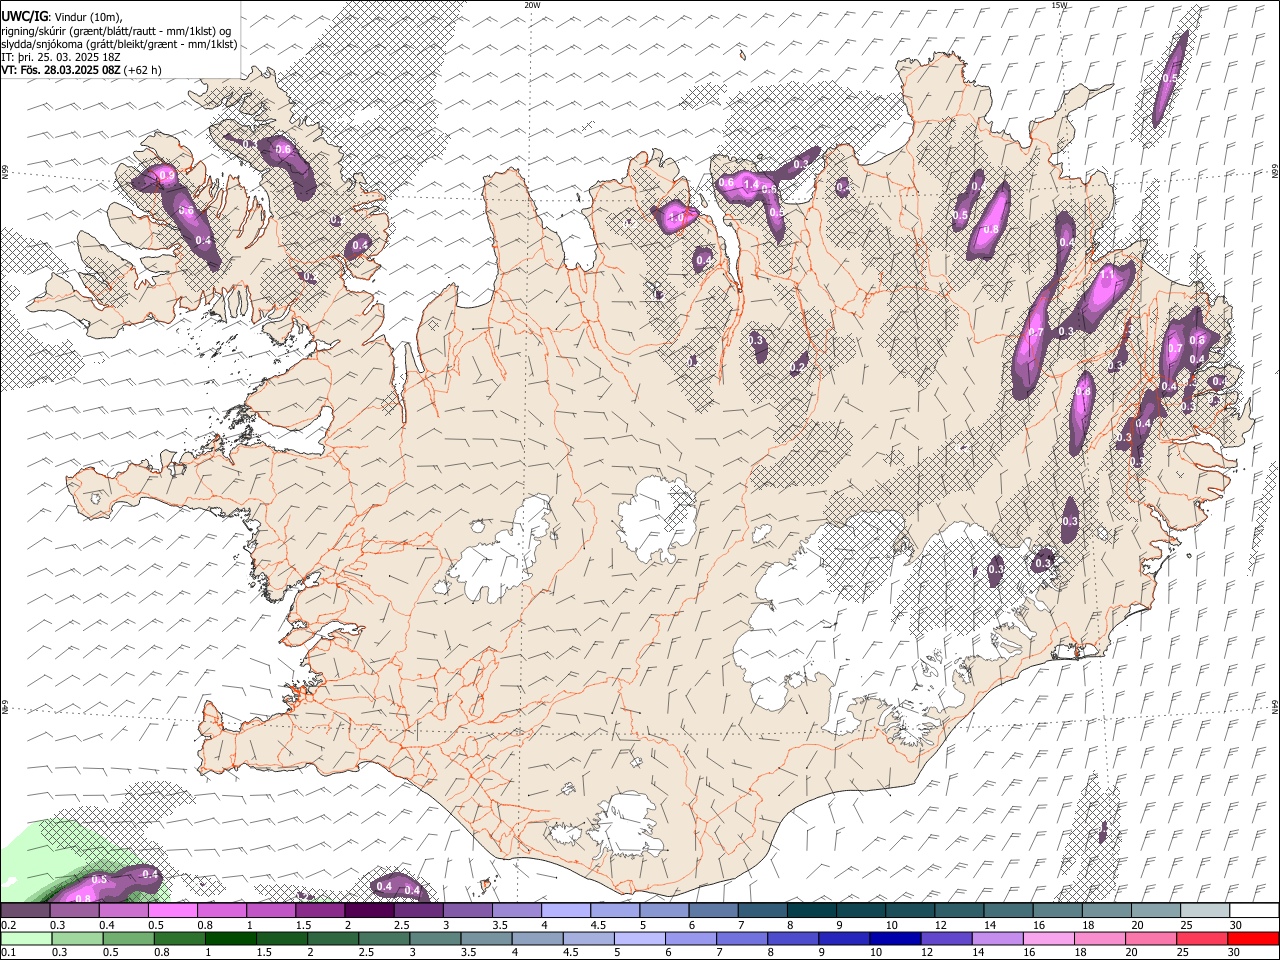Click upper legend swatch between 2.5 and 3
This screenshot has width=1280, height=960.
coord(418,911)
